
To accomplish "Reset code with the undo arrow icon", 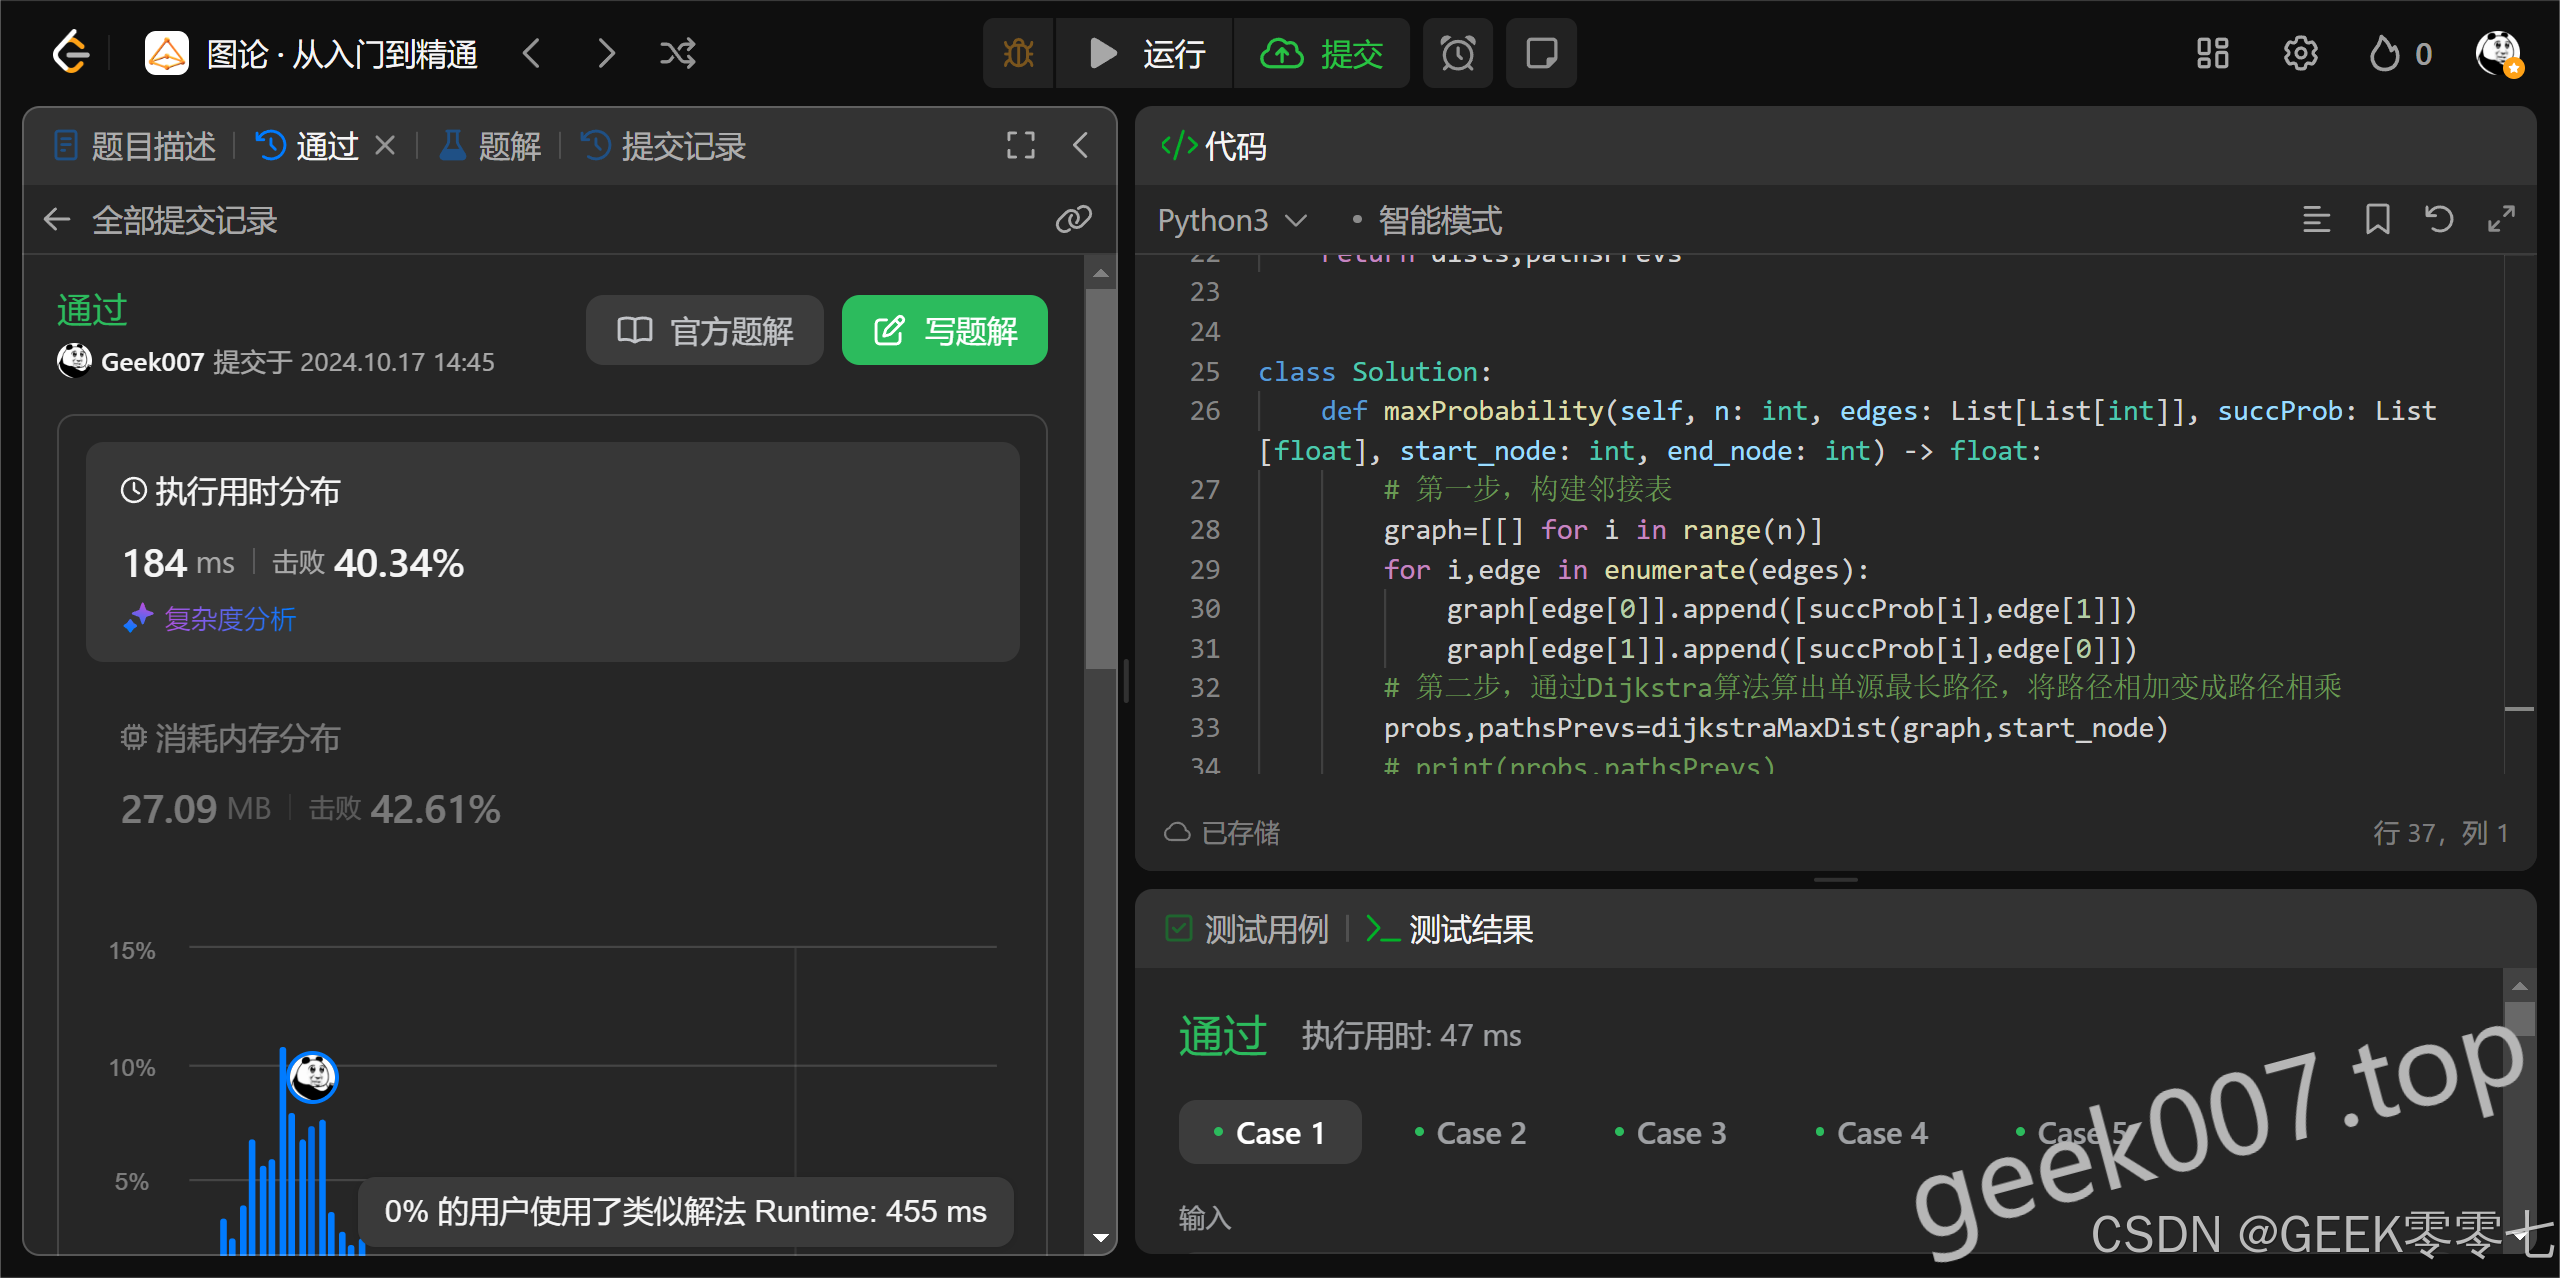I will [2439, 219].
